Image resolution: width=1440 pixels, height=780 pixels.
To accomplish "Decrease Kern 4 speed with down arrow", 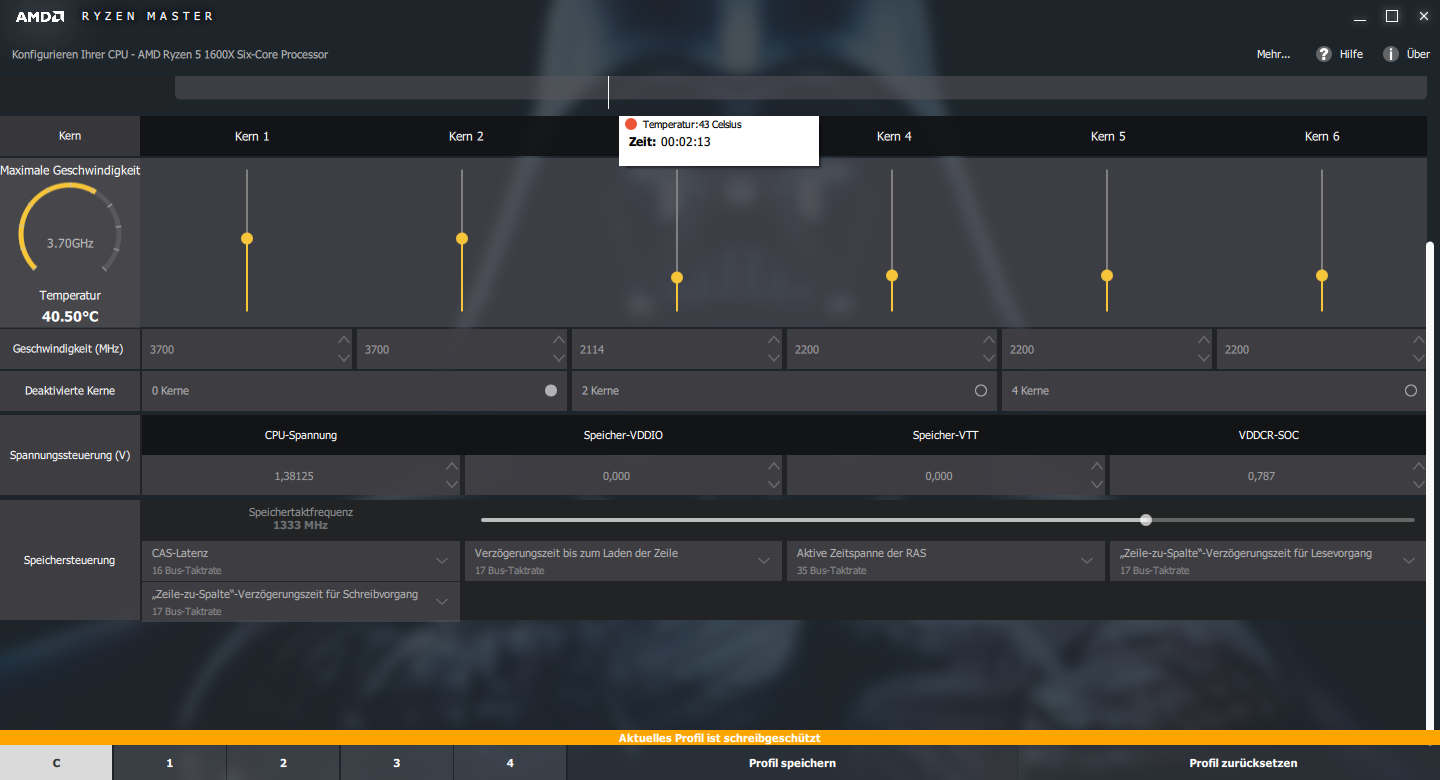I will coord(989,358).
